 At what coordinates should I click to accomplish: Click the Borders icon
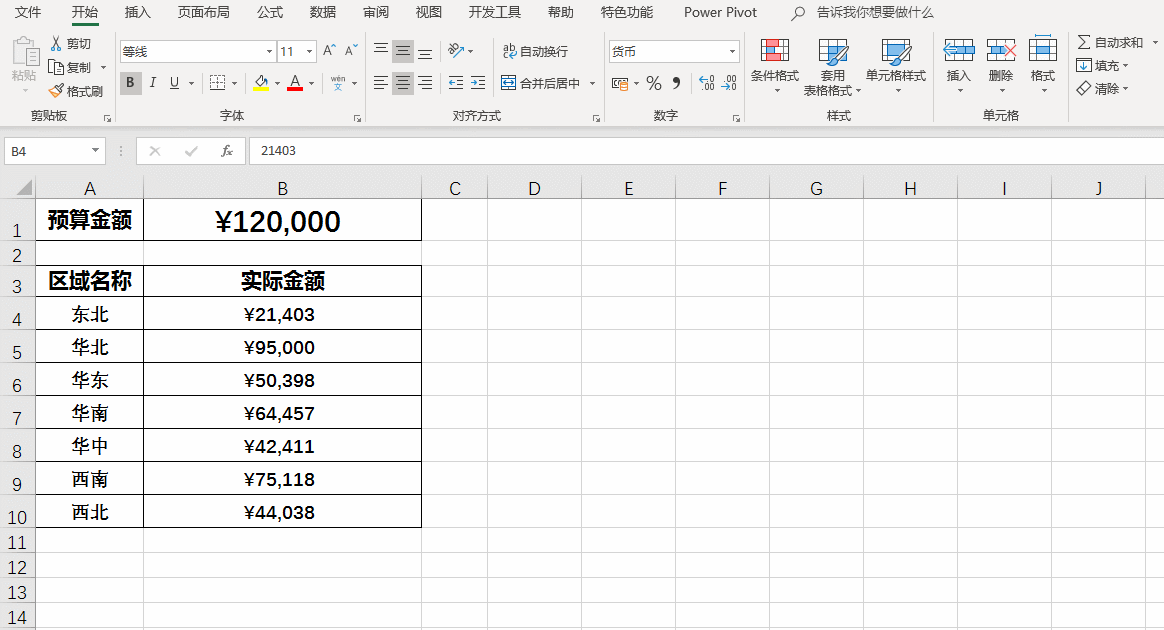click(x=218, y=82)
